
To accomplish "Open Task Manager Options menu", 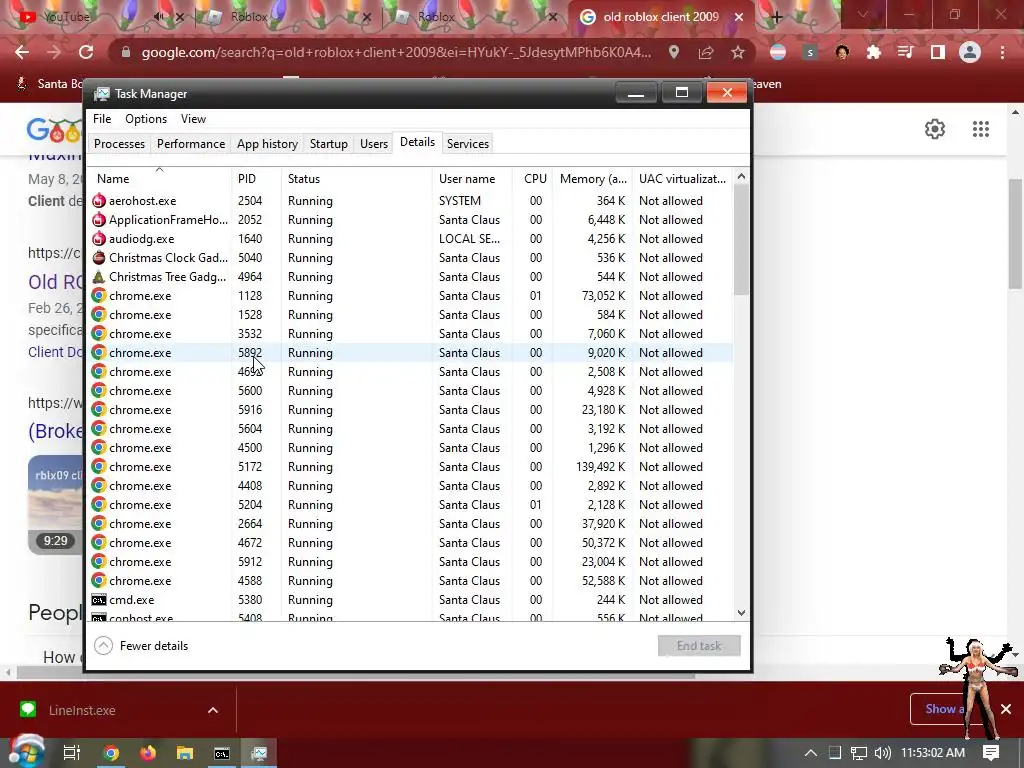I will pos(146,119).
